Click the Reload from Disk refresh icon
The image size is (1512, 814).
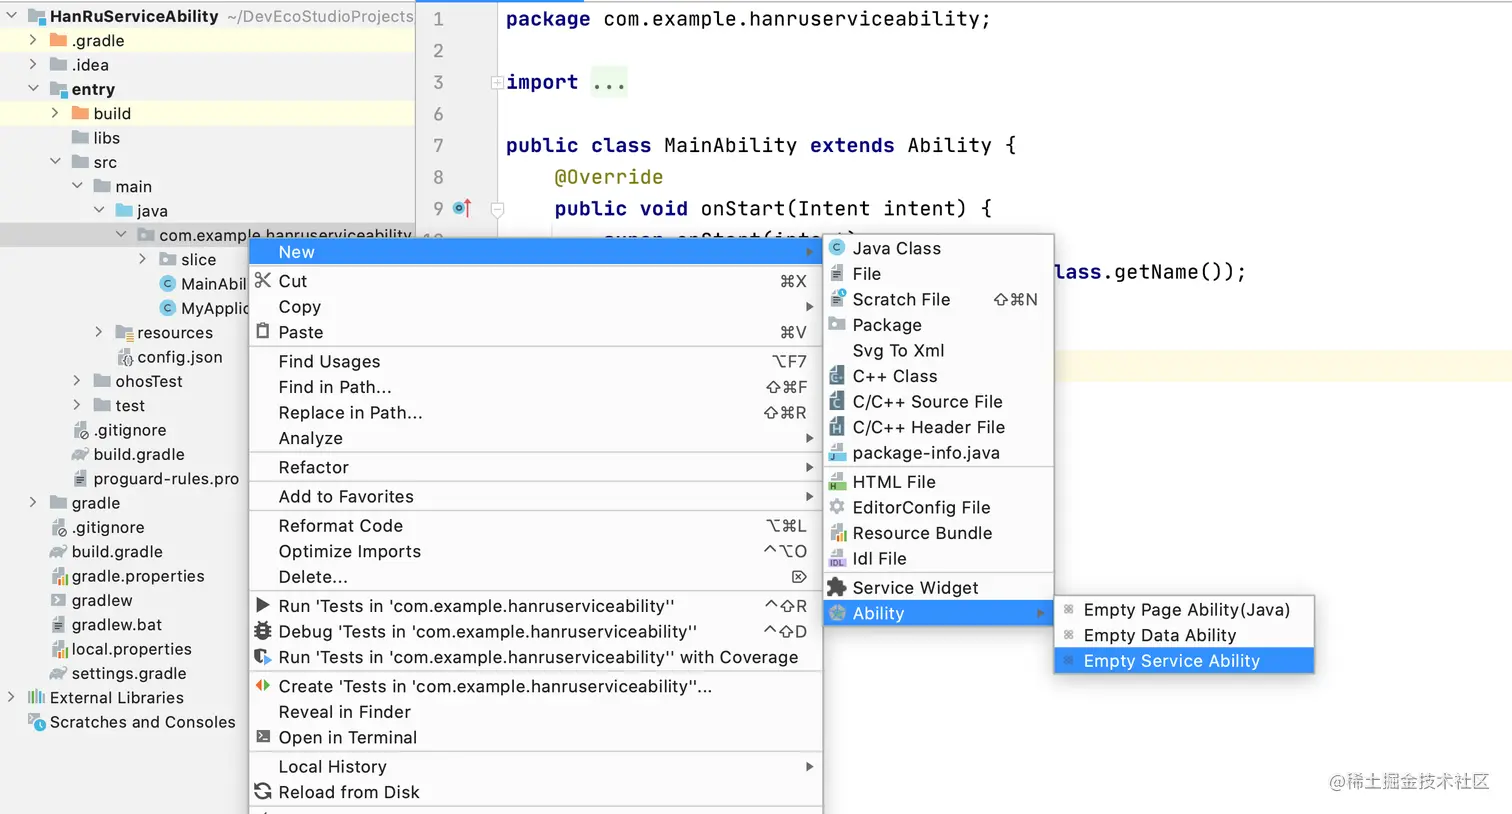point(263,791)
